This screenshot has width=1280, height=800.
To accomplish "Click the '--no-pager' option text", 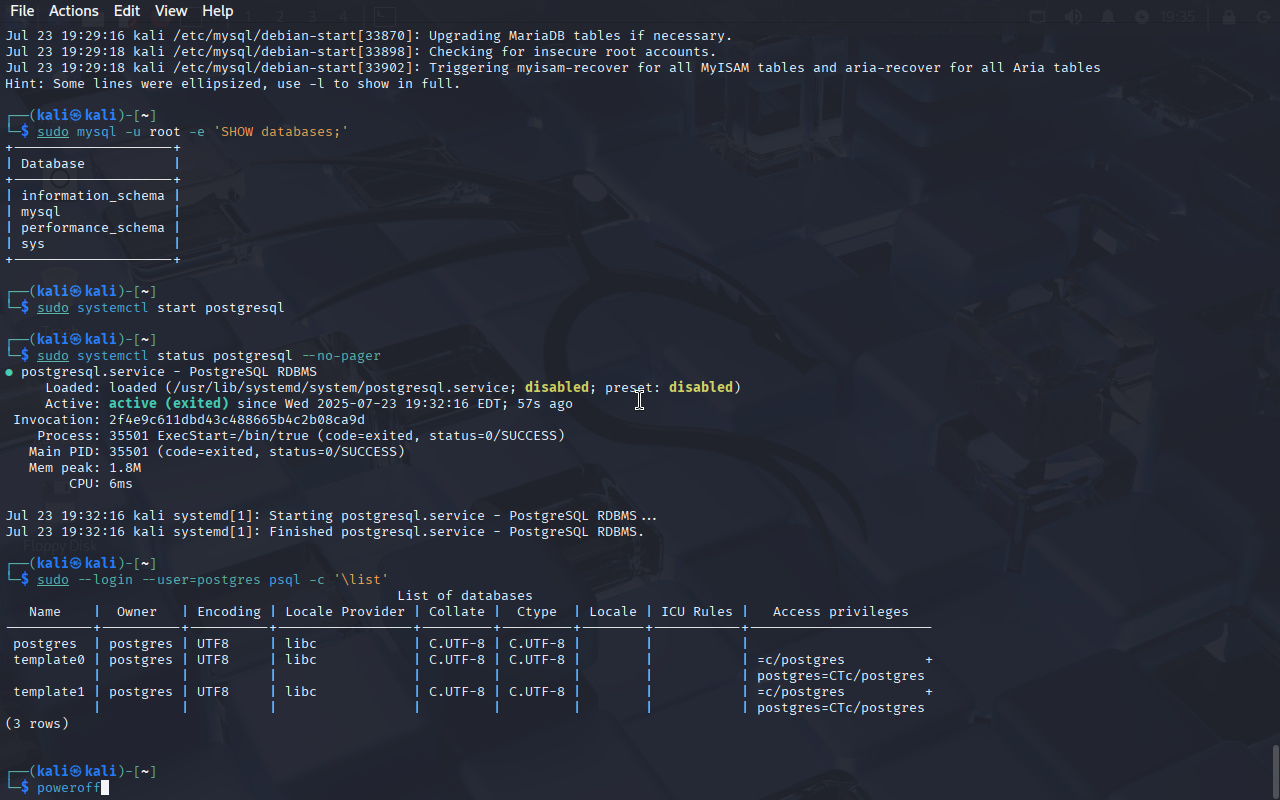I will coord(341,356).
